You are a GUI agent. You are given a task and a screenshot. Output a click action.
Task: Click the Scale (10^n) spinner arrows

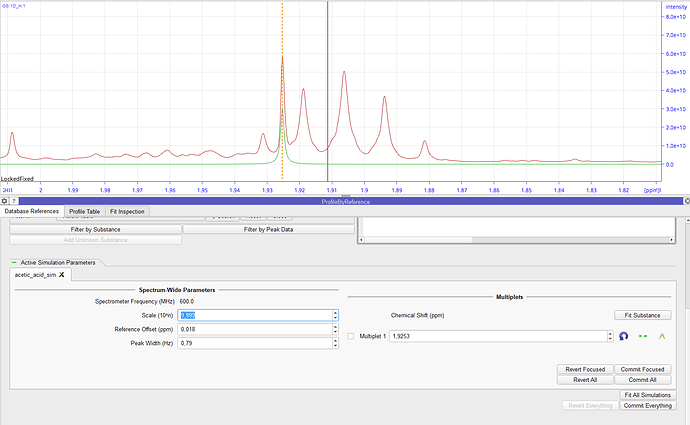[x=334, y=314]
